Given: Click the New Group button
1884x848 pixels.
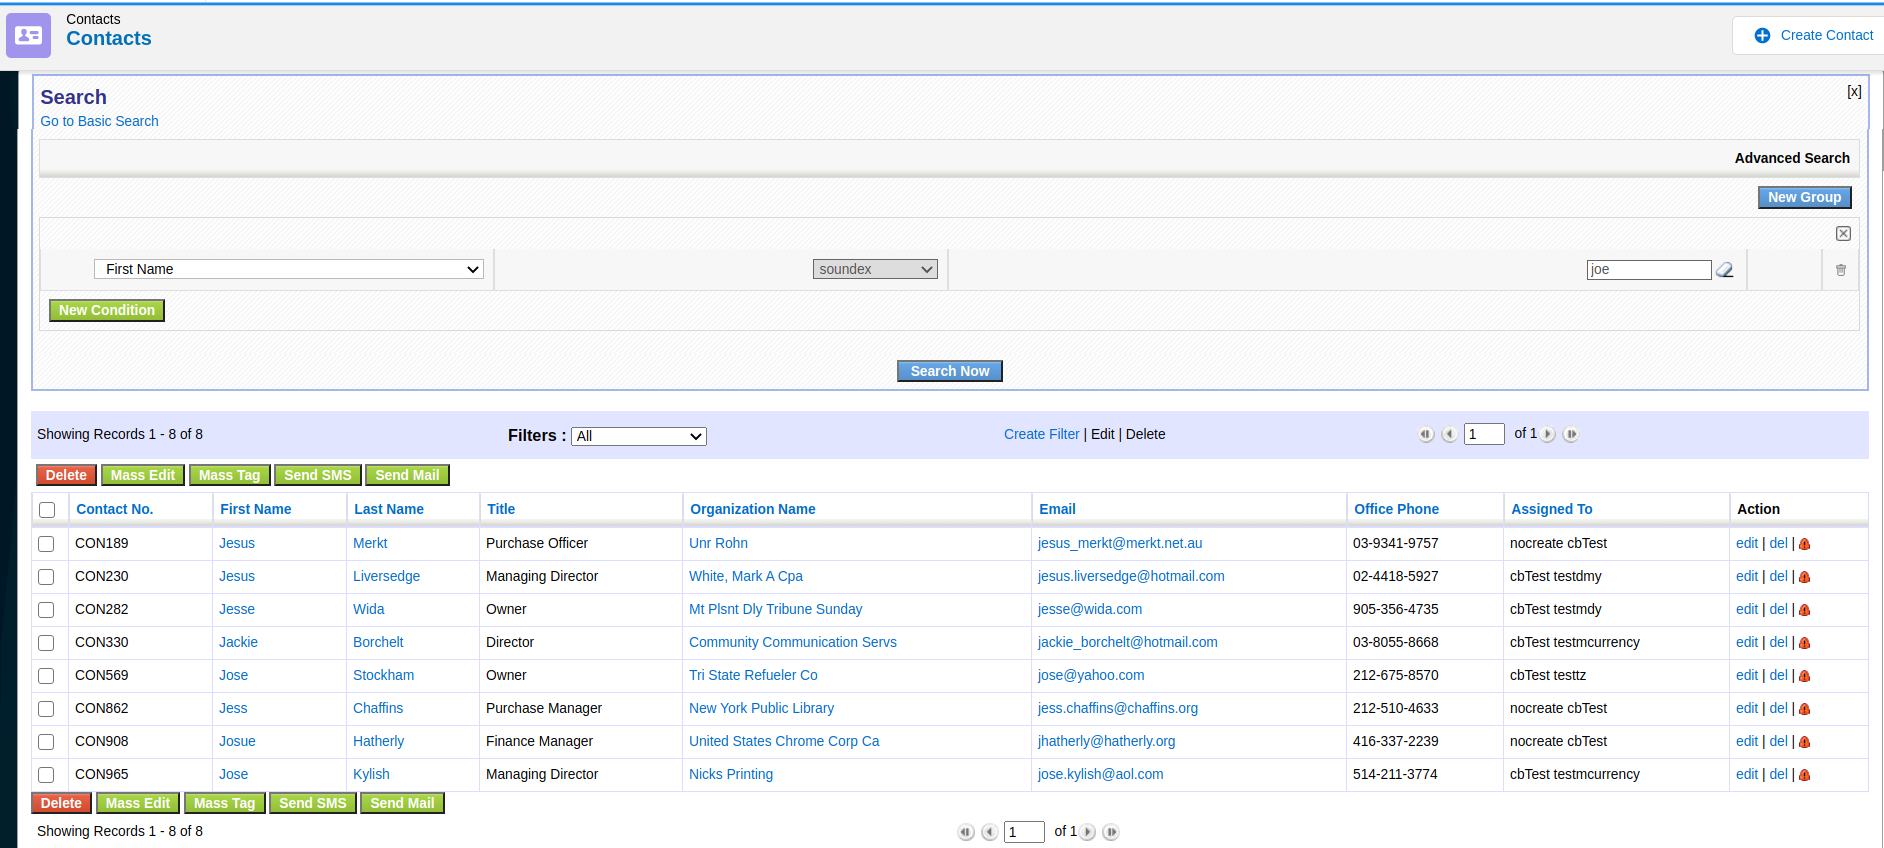Looking at the screenshot, I should click(1805, 197).
